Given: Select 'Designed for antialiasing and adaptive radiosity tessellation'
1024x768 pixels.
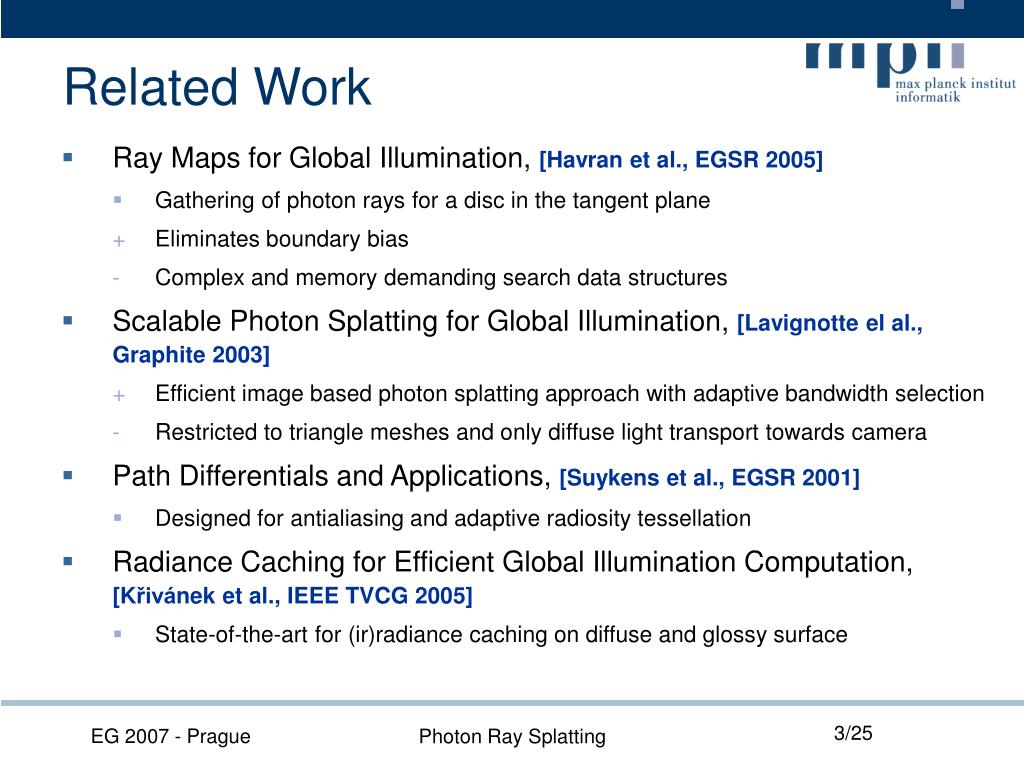Looking at the screenshot, I should pos(453,519).
